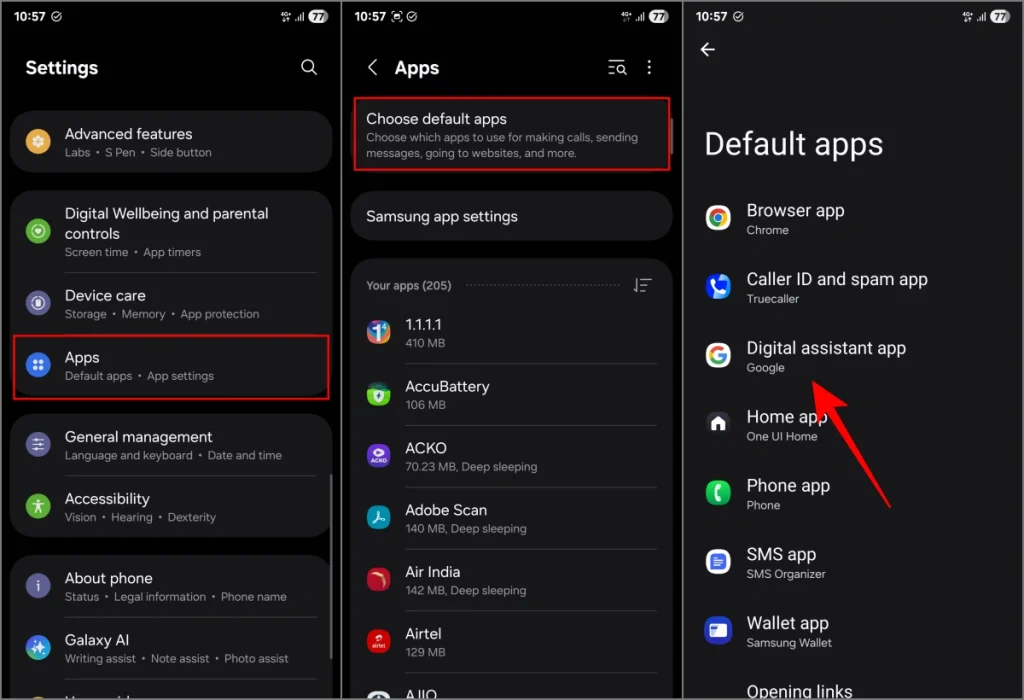Tap the 1.1.1.1 app icon
The image size is (1024, 700).
click(x=379, y=332)
